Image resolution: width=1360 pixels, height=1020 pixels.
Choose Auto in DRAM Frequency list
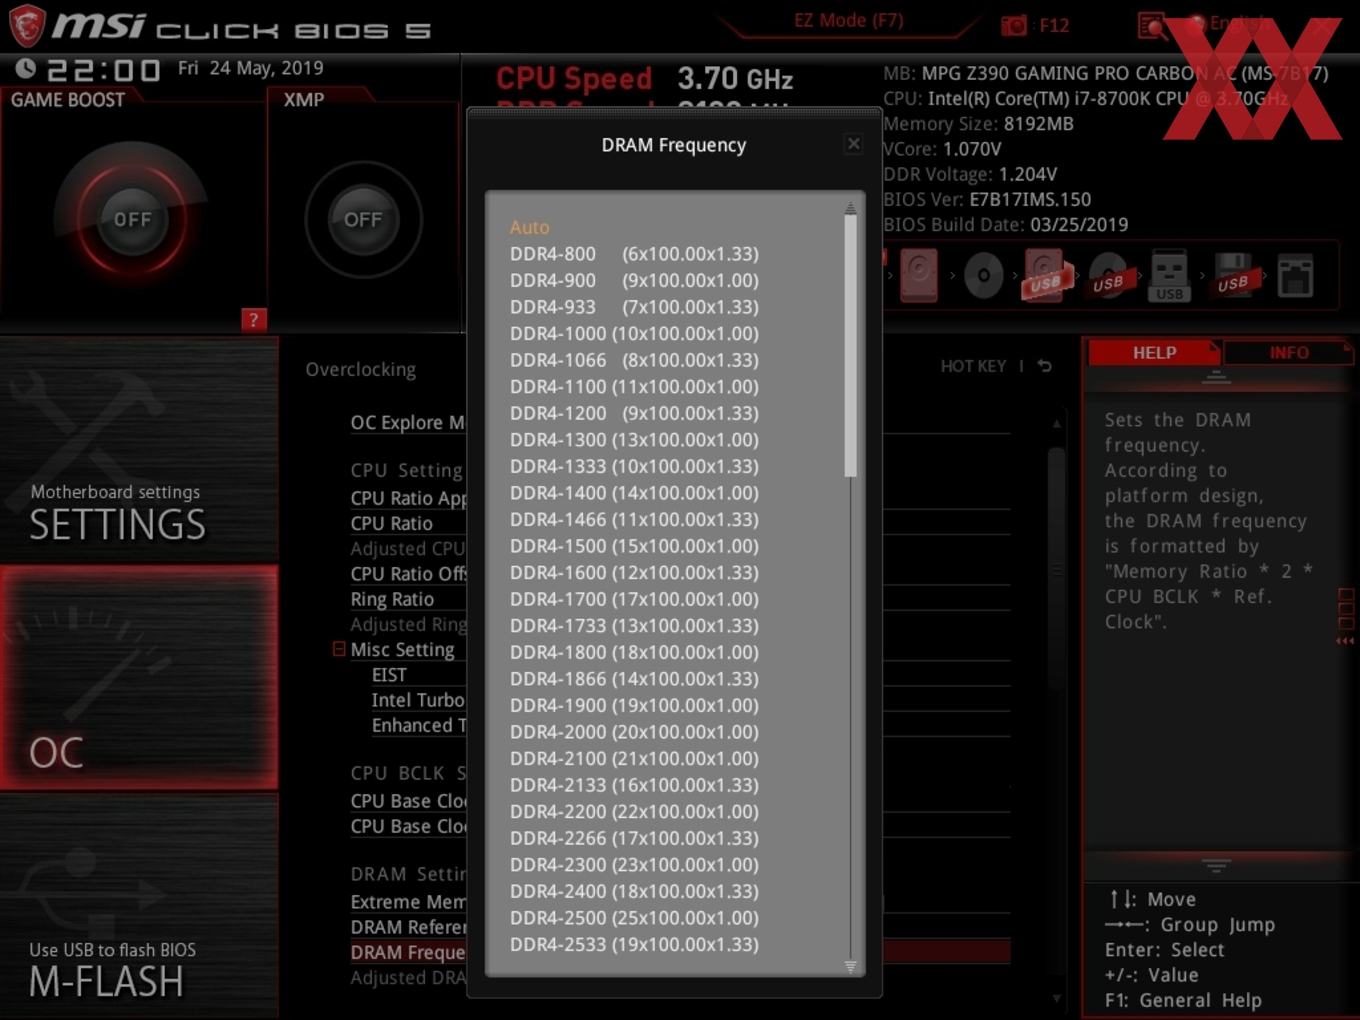529,227
